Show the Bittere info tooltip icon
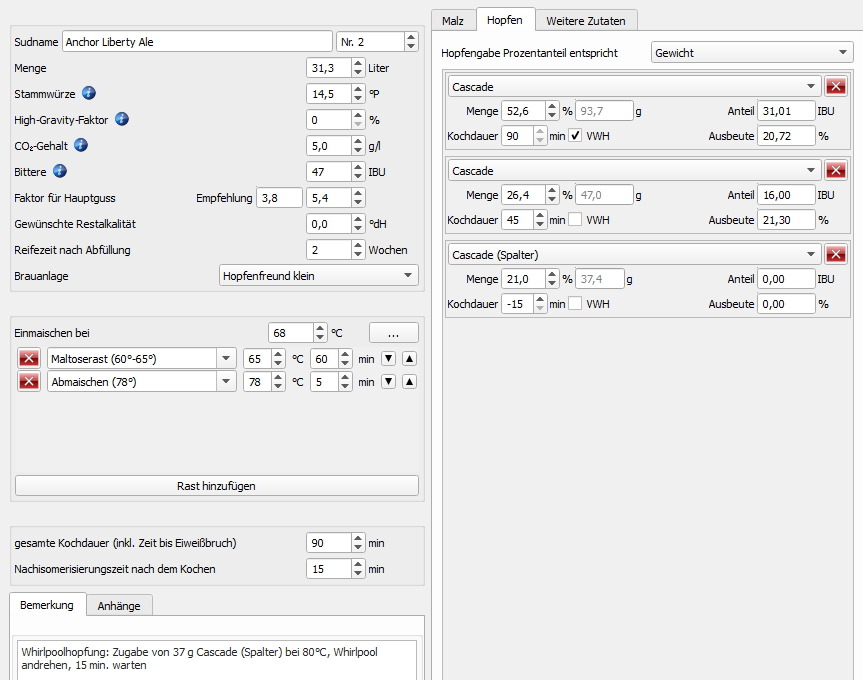 tap(59, 172)
